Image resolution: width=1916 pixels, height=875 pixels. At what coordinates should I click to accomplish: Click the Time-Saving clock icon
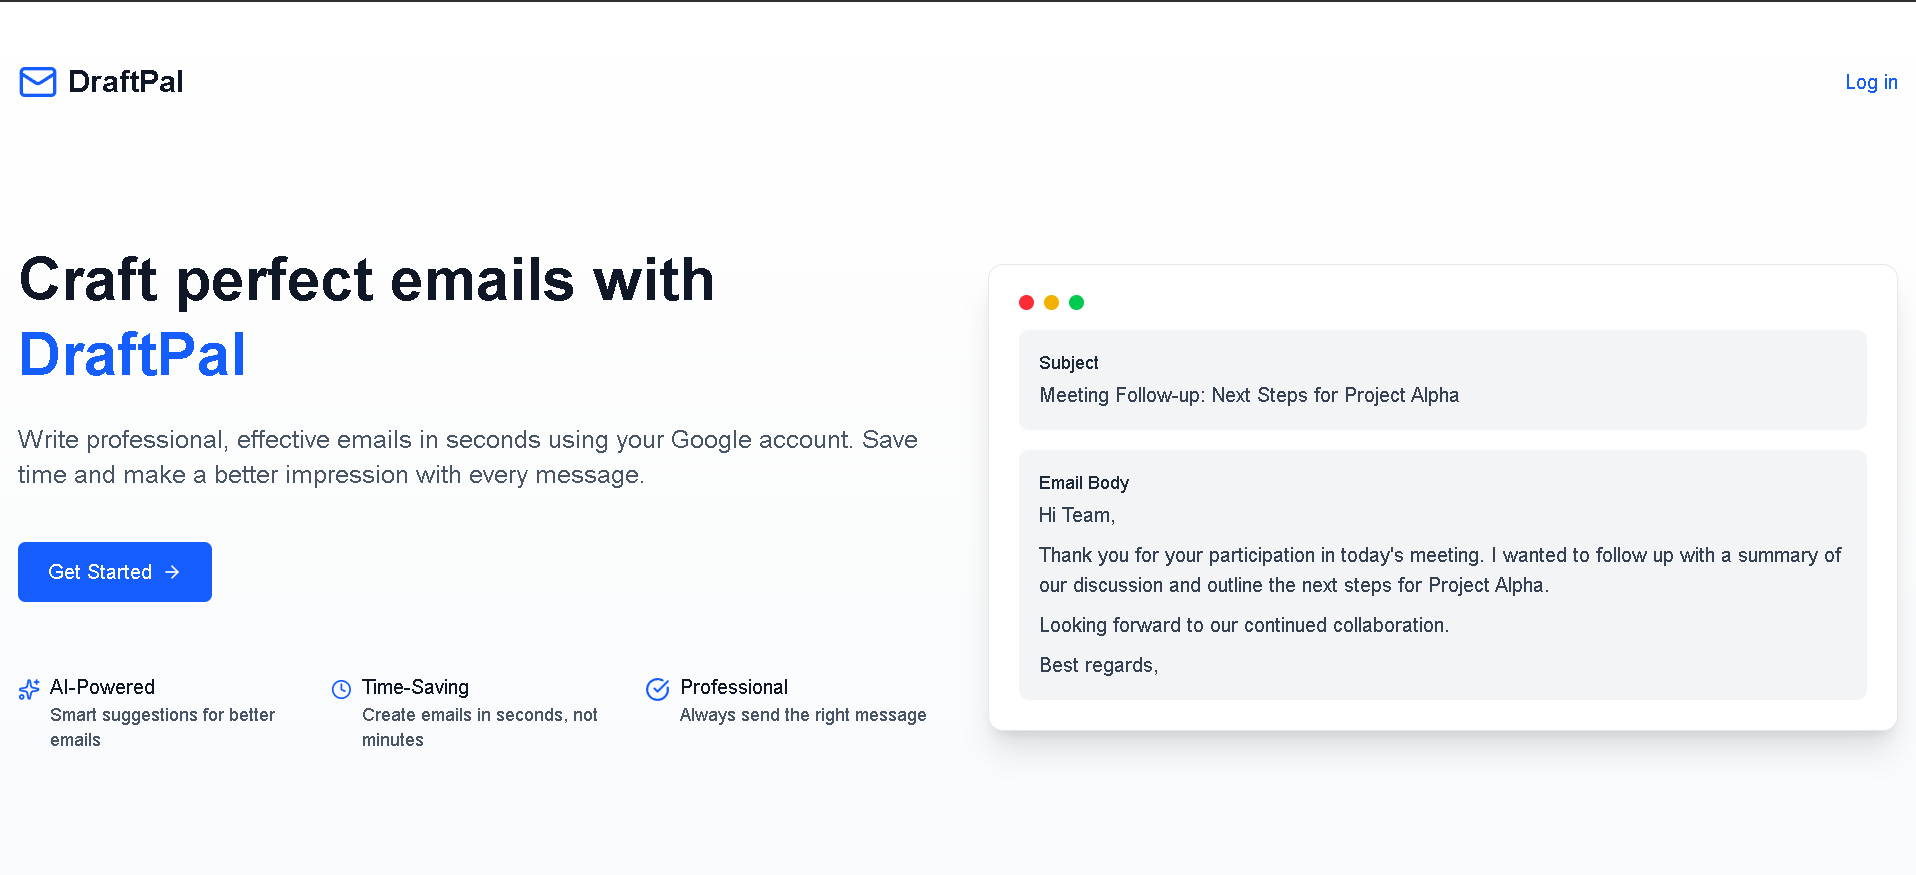(341, 689)
